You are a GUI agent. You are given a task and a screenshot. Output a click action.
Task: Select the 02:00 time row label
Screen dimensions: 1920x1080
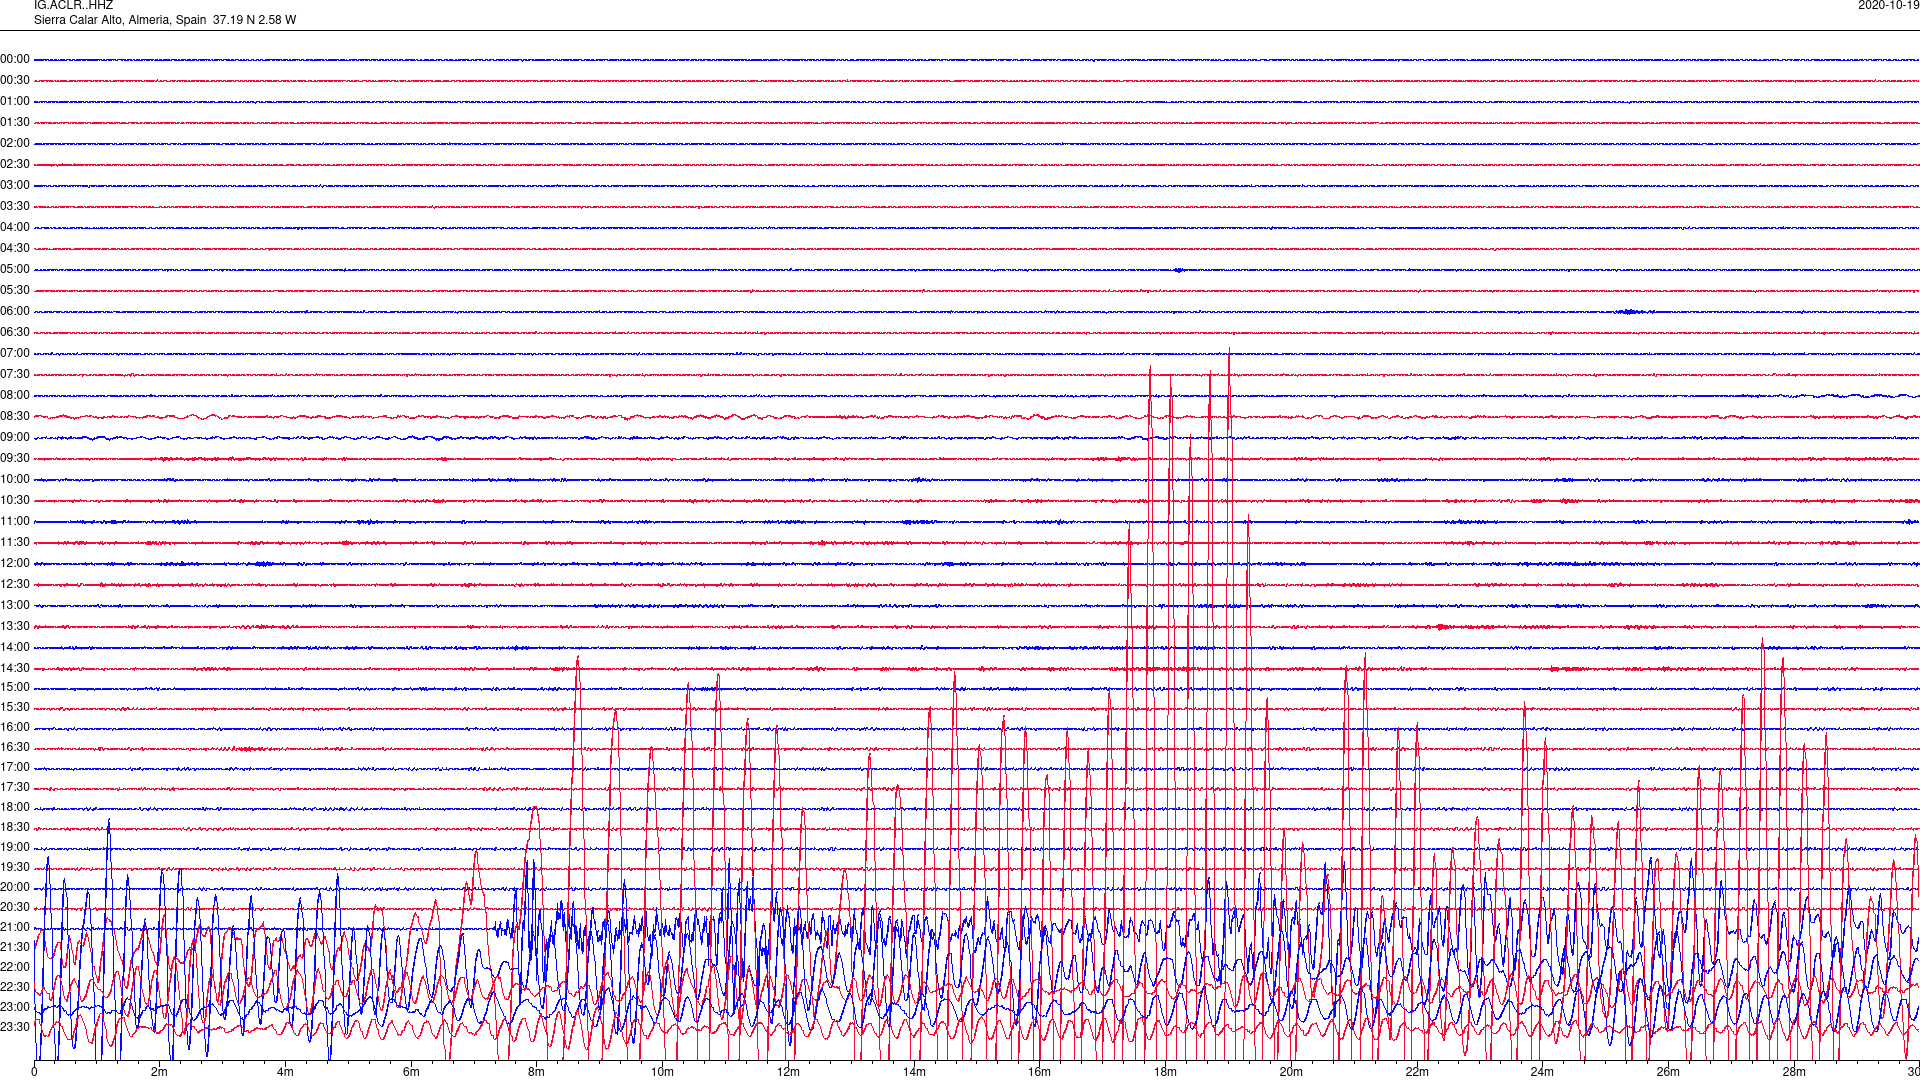click(15, 143)
